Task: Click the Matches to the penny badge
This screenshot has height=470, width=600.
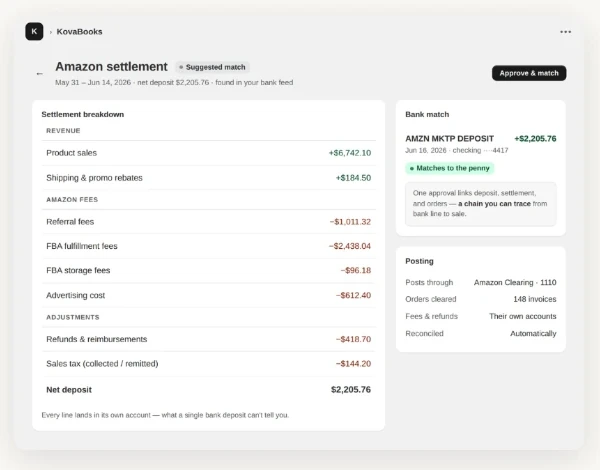Action: pyautogui.click(x=450, y=168)
